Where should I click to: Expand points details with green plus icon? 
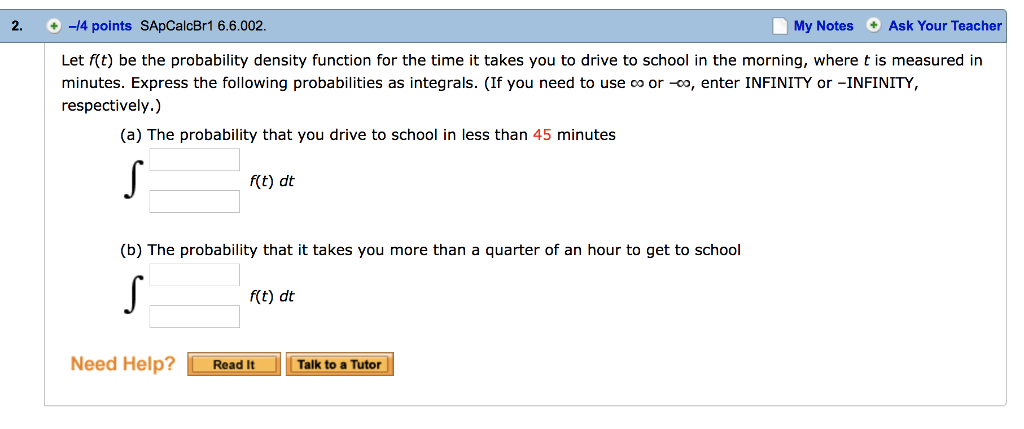[53, 26]
